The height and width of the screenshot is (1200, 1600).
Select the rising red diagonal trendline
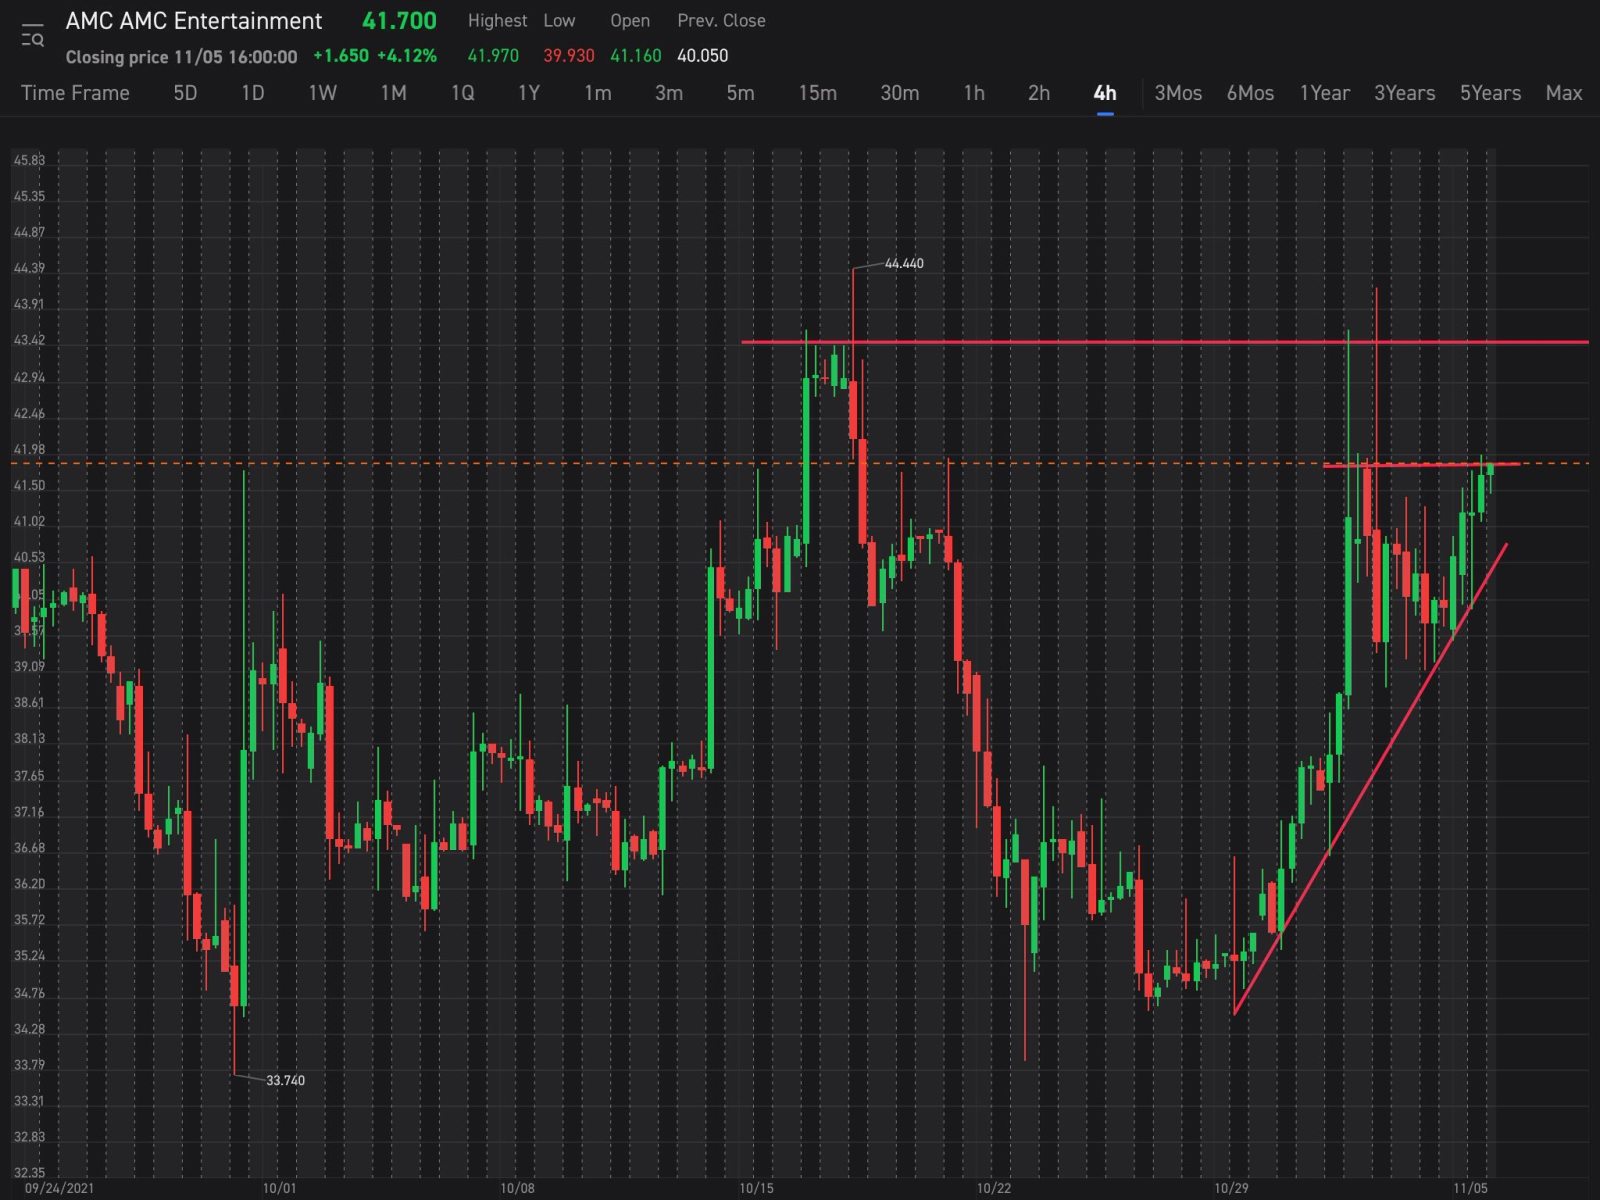[1370, 779]
